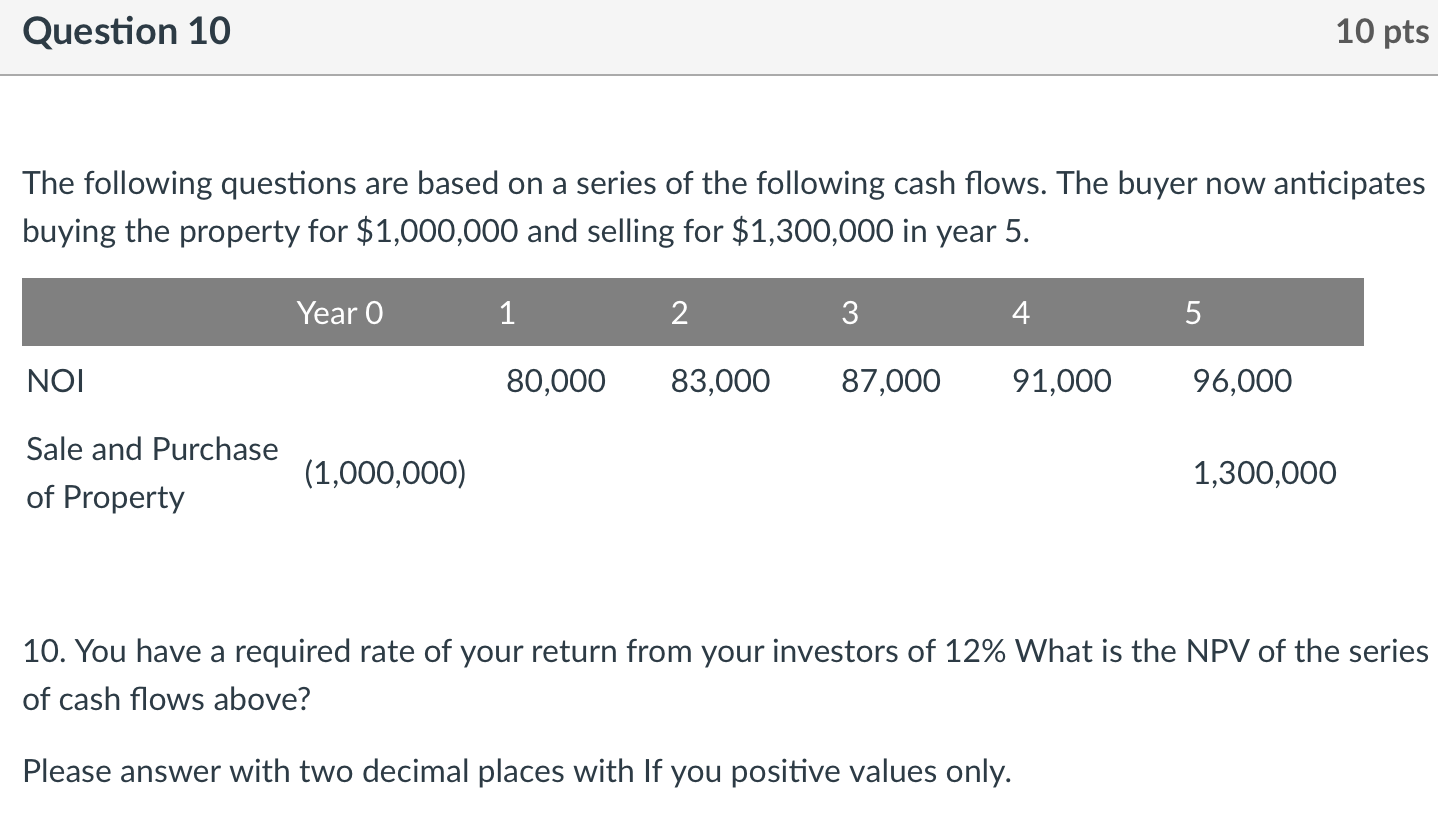Select the year 3 column header
Viewport: 1438px width, 820px height.
point(850,314)
